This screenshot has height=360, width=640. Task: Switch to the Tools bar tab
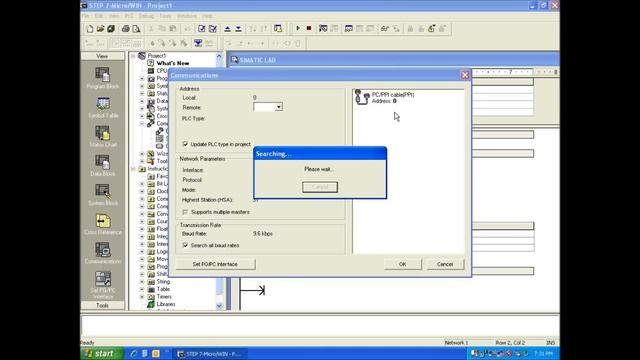pyautogui.click(x=102, y=305)
